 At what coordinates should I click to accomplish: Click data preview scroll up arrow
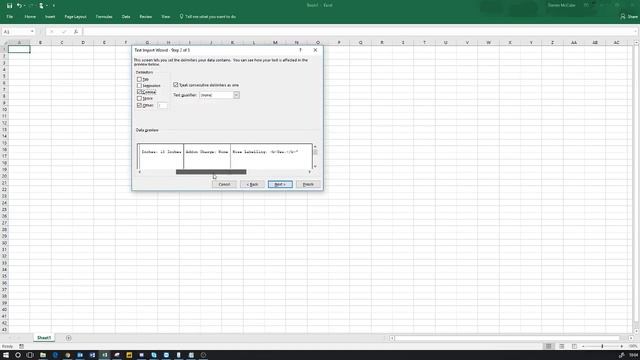(x=315, y=146)
